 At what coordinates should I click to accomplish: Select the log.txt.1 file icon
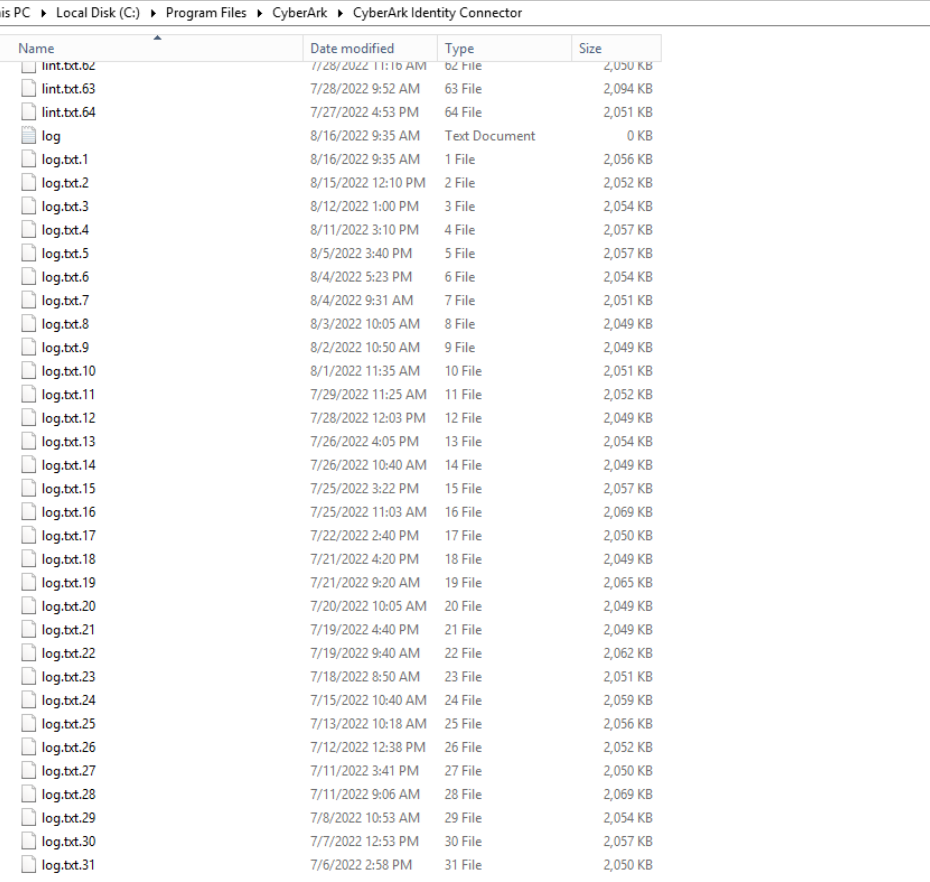pos(29,159)
